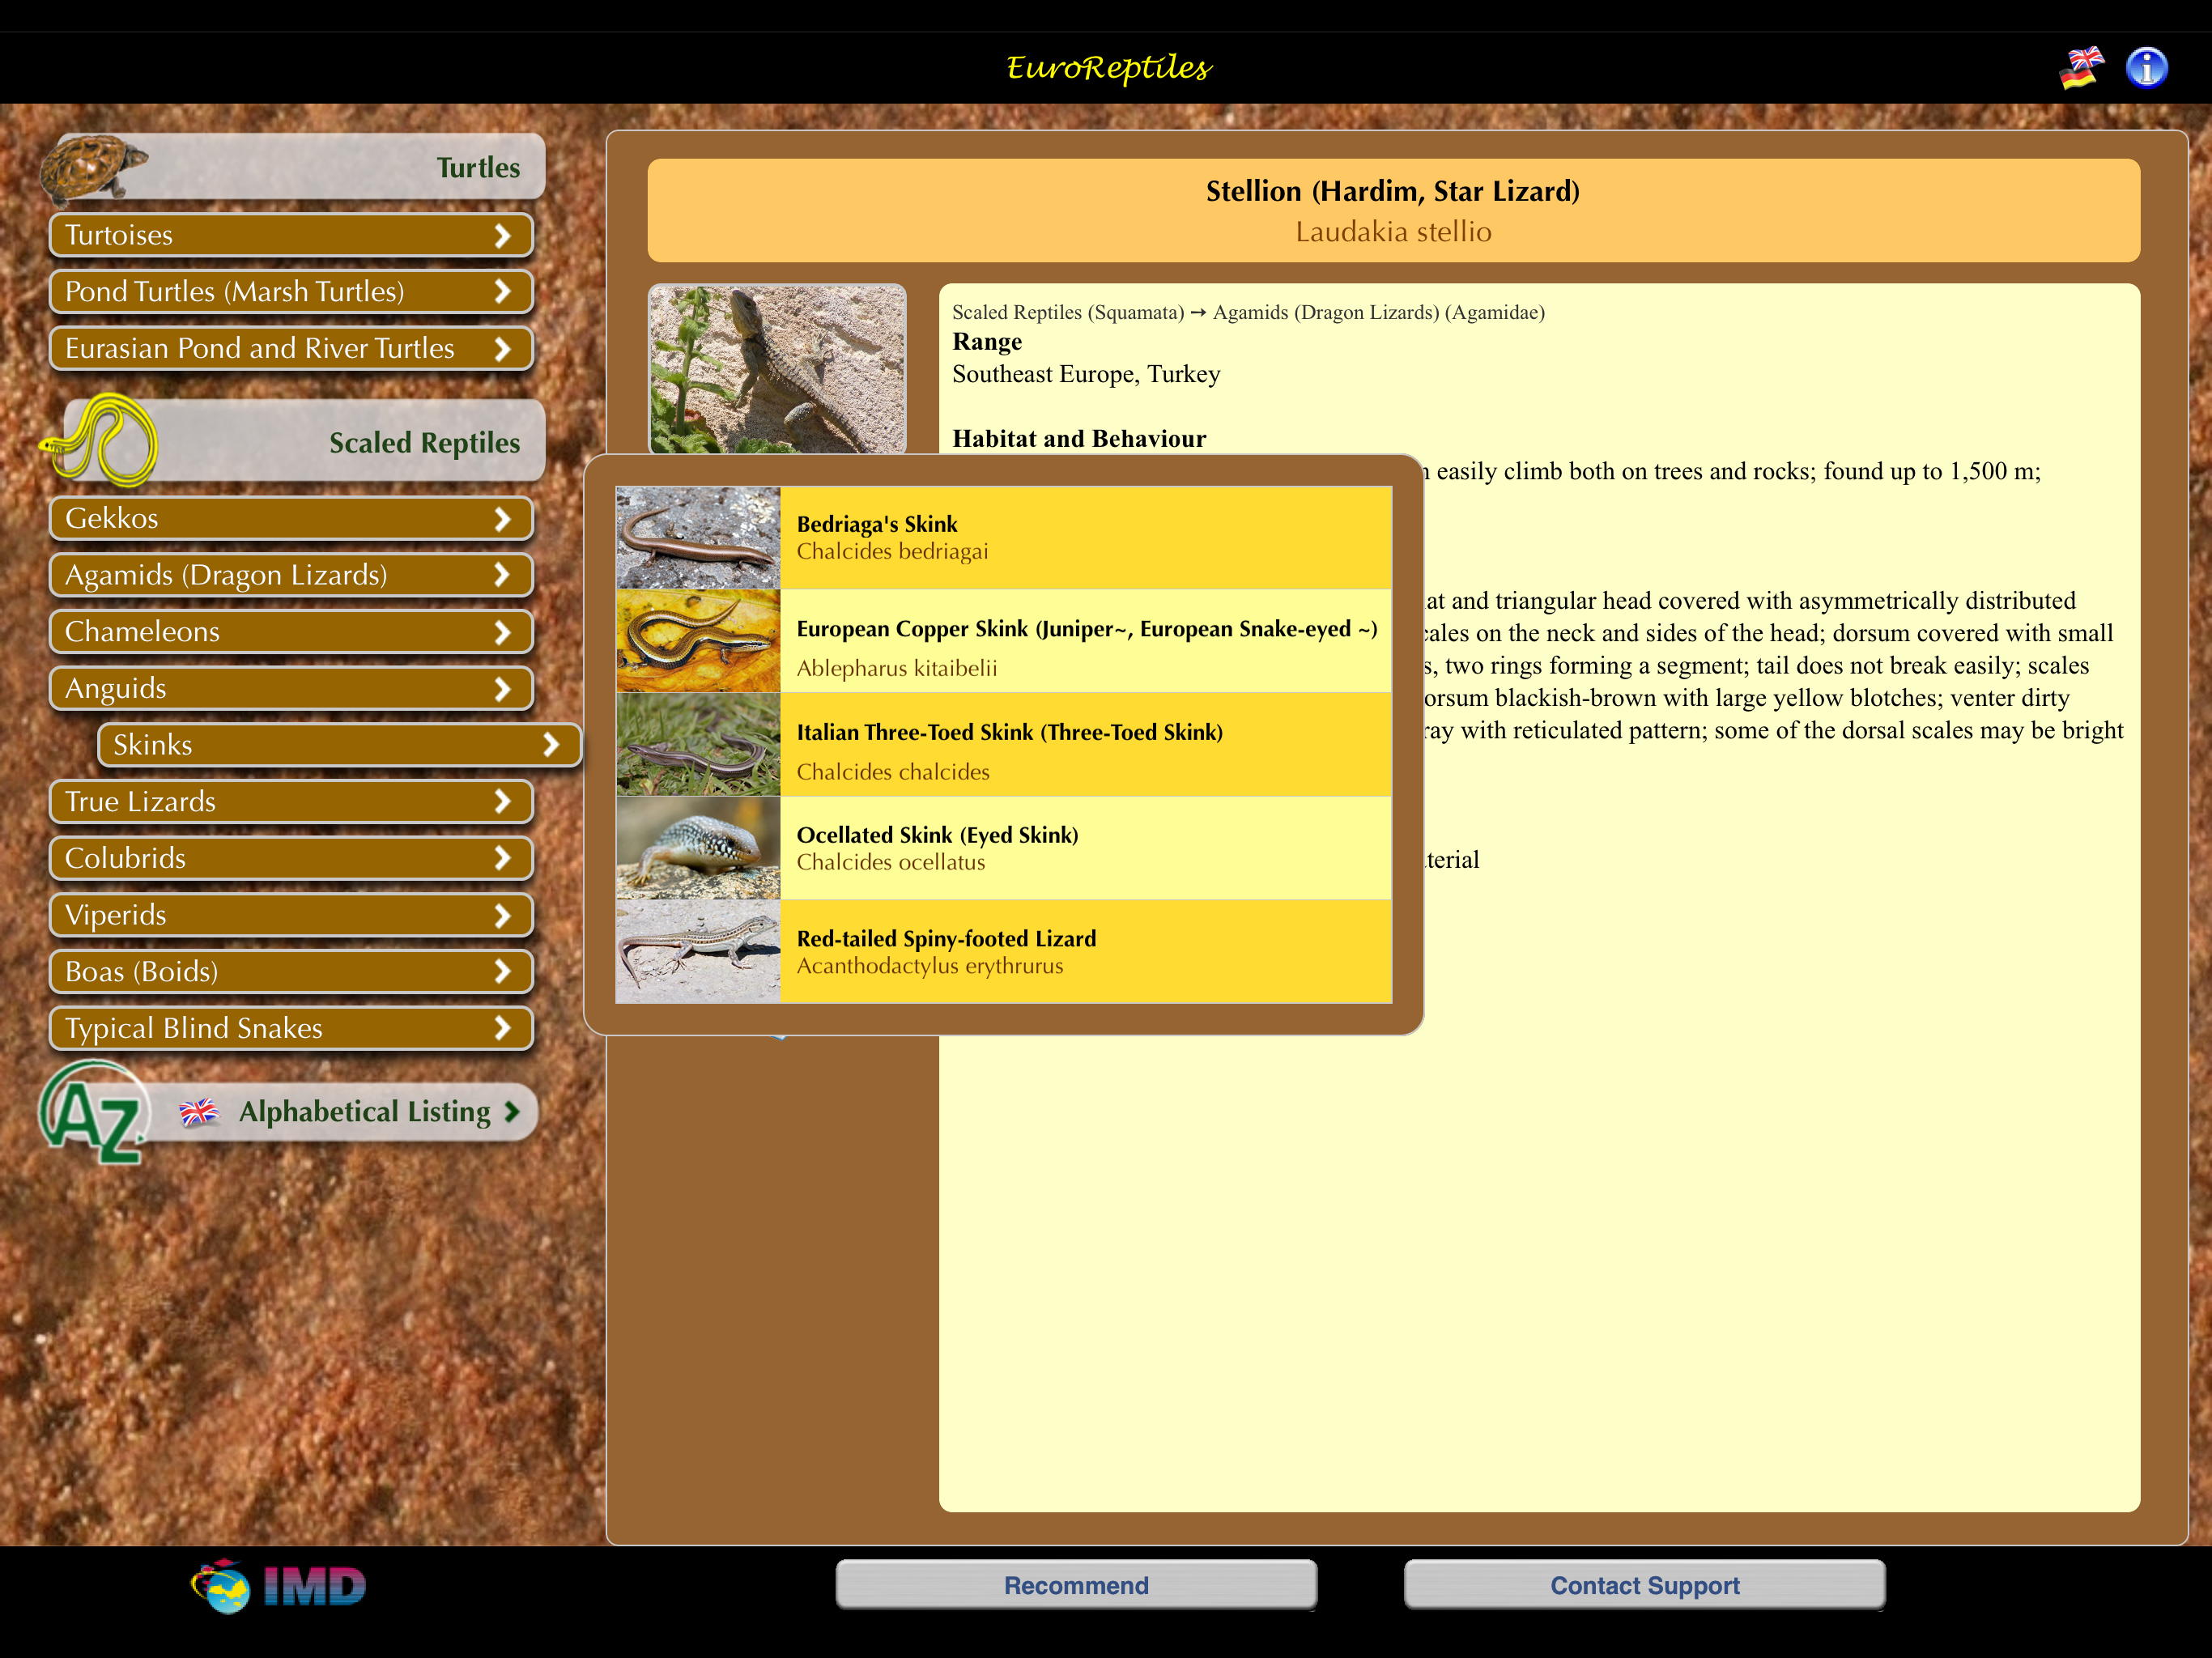This screenshot has width=2212, height=1658.
Task: Click the chevron on True Lizards row
Action: point(503,801)
